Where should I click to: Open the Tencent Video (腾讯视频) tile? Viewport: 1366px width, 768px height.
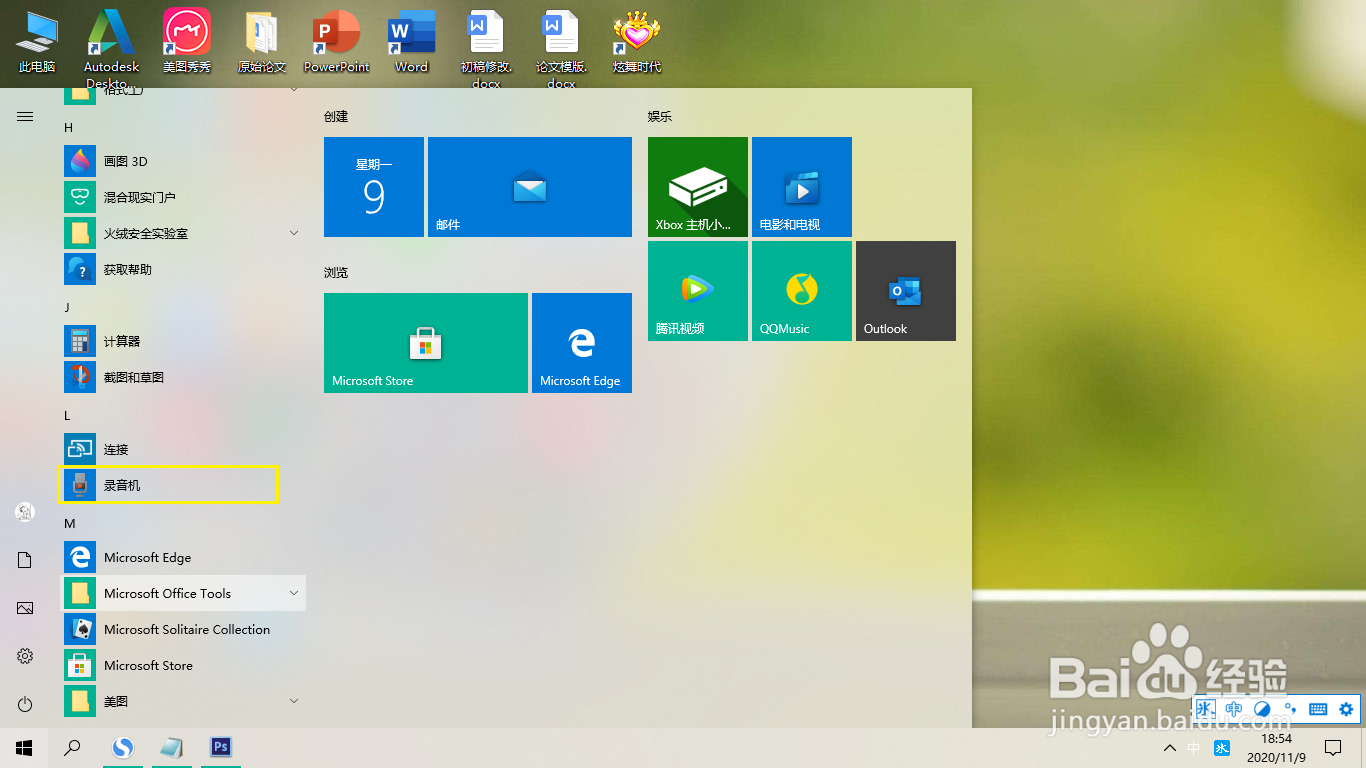[x=698, y=291]
